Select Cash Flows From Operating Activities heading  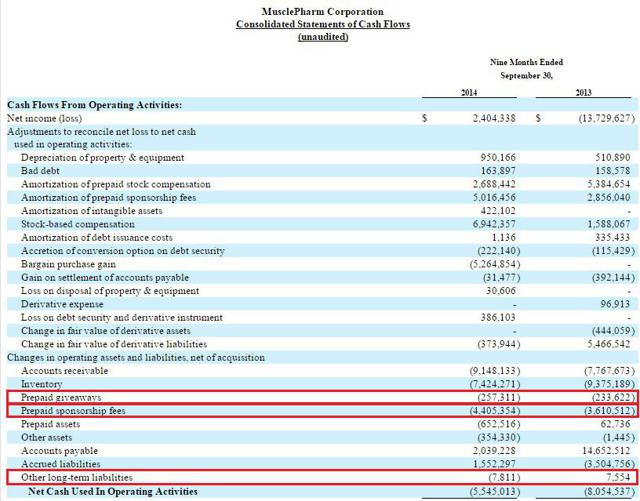(x=95, y=105)
